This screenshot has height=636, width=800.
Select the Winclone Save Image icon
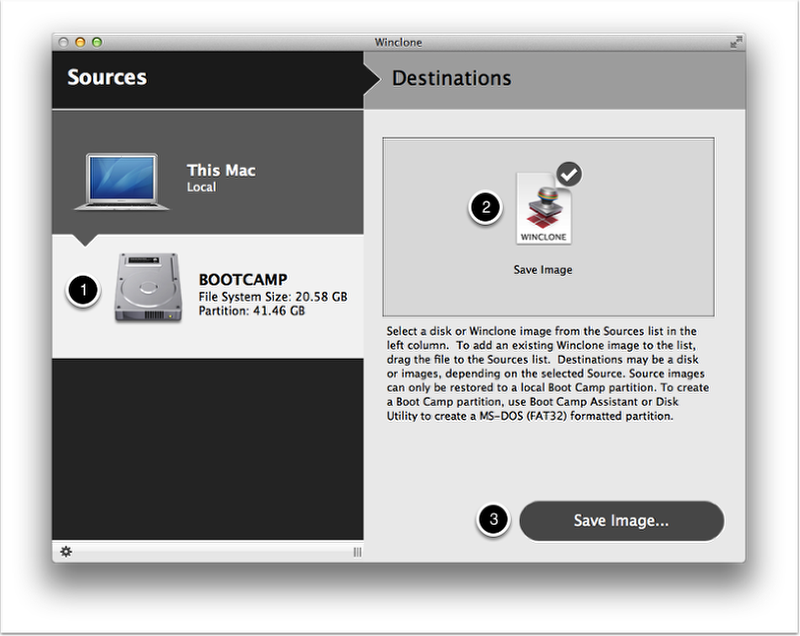(x=543, y=209)
